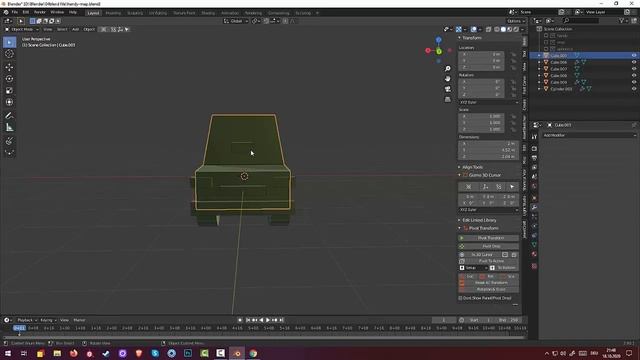The height and width of the screenshot is (360, 640).
Task: Hide Cube.006 via eye icon
Action: pyautogui.click(x=634, y=62)
